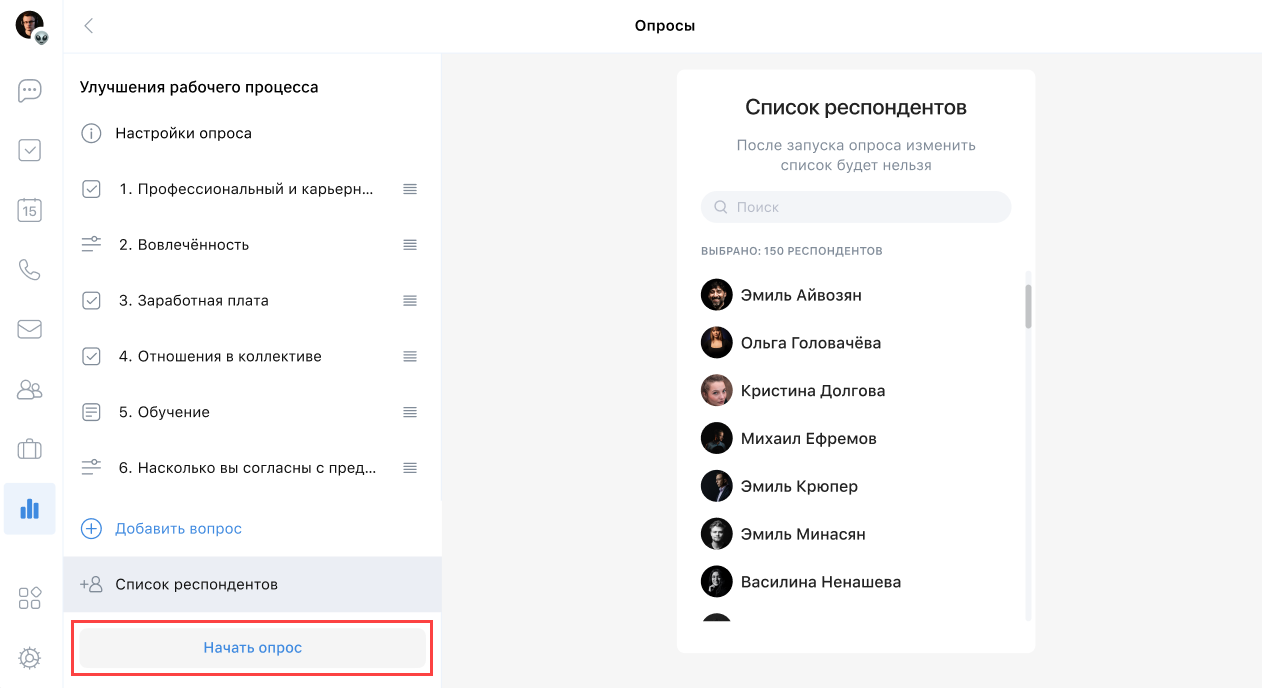Open the apps grid icon in sidebar
Screen dimensions: 1262x688
tap(30, 598)
